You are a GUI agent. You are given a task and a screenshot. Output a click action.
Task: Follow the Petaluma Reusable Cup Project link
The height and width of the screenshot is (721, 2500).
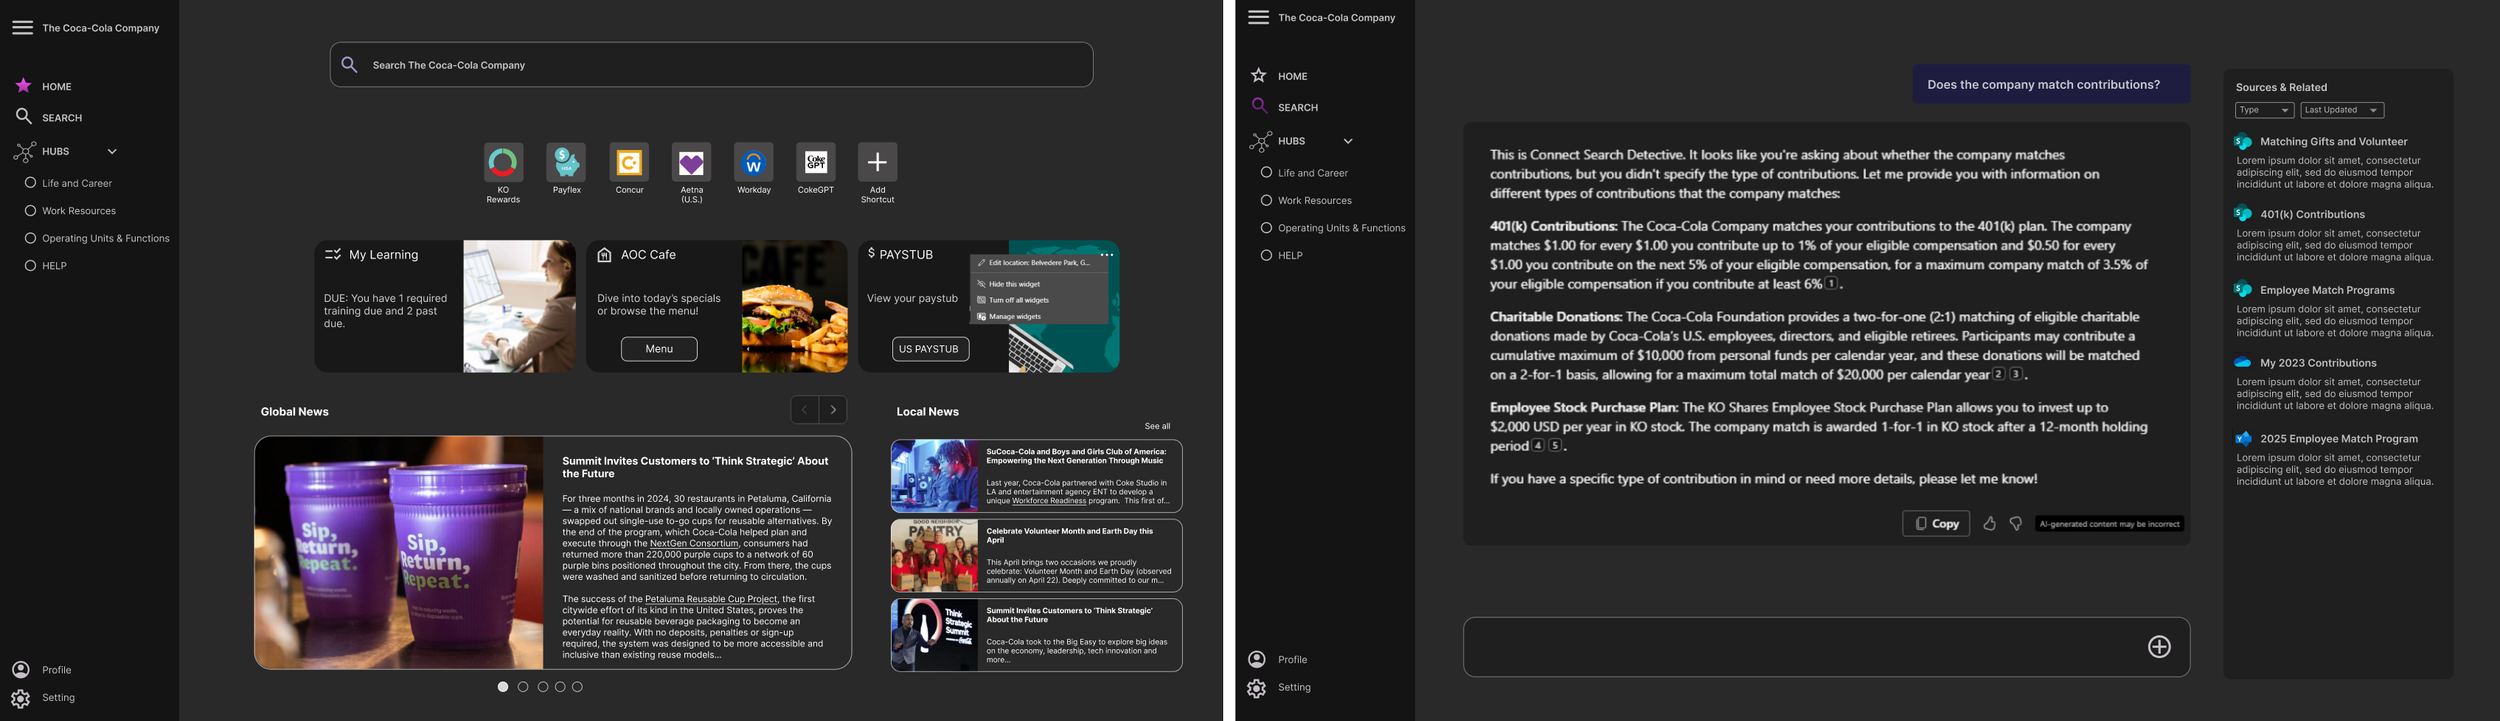pyautogui.click(x=710, y=599)
